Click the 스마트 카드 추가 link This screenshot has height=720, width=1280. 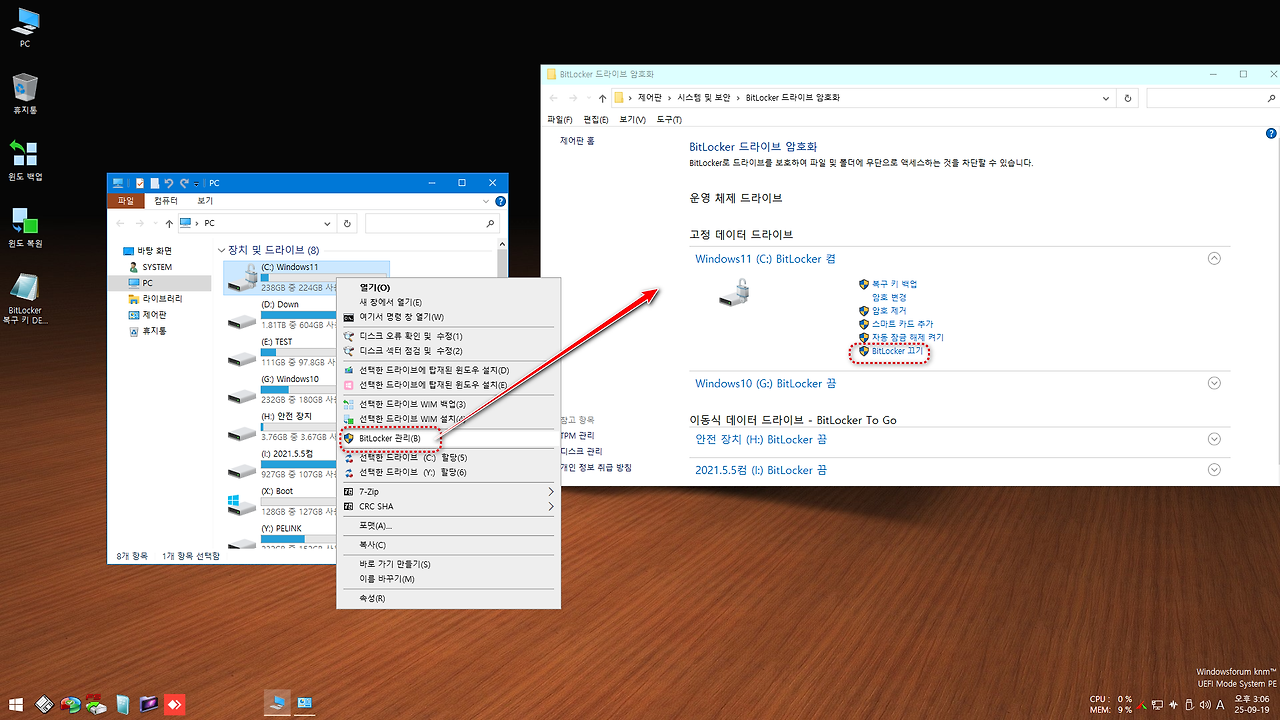[x=902, y=324]
